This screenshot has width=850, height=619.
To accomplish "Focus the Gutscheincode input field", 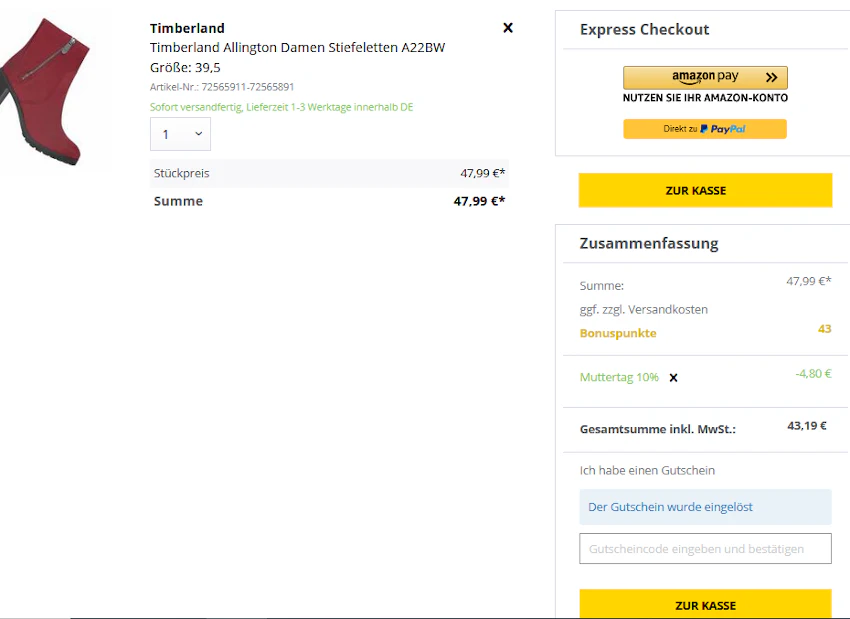I will coord(705,549).
